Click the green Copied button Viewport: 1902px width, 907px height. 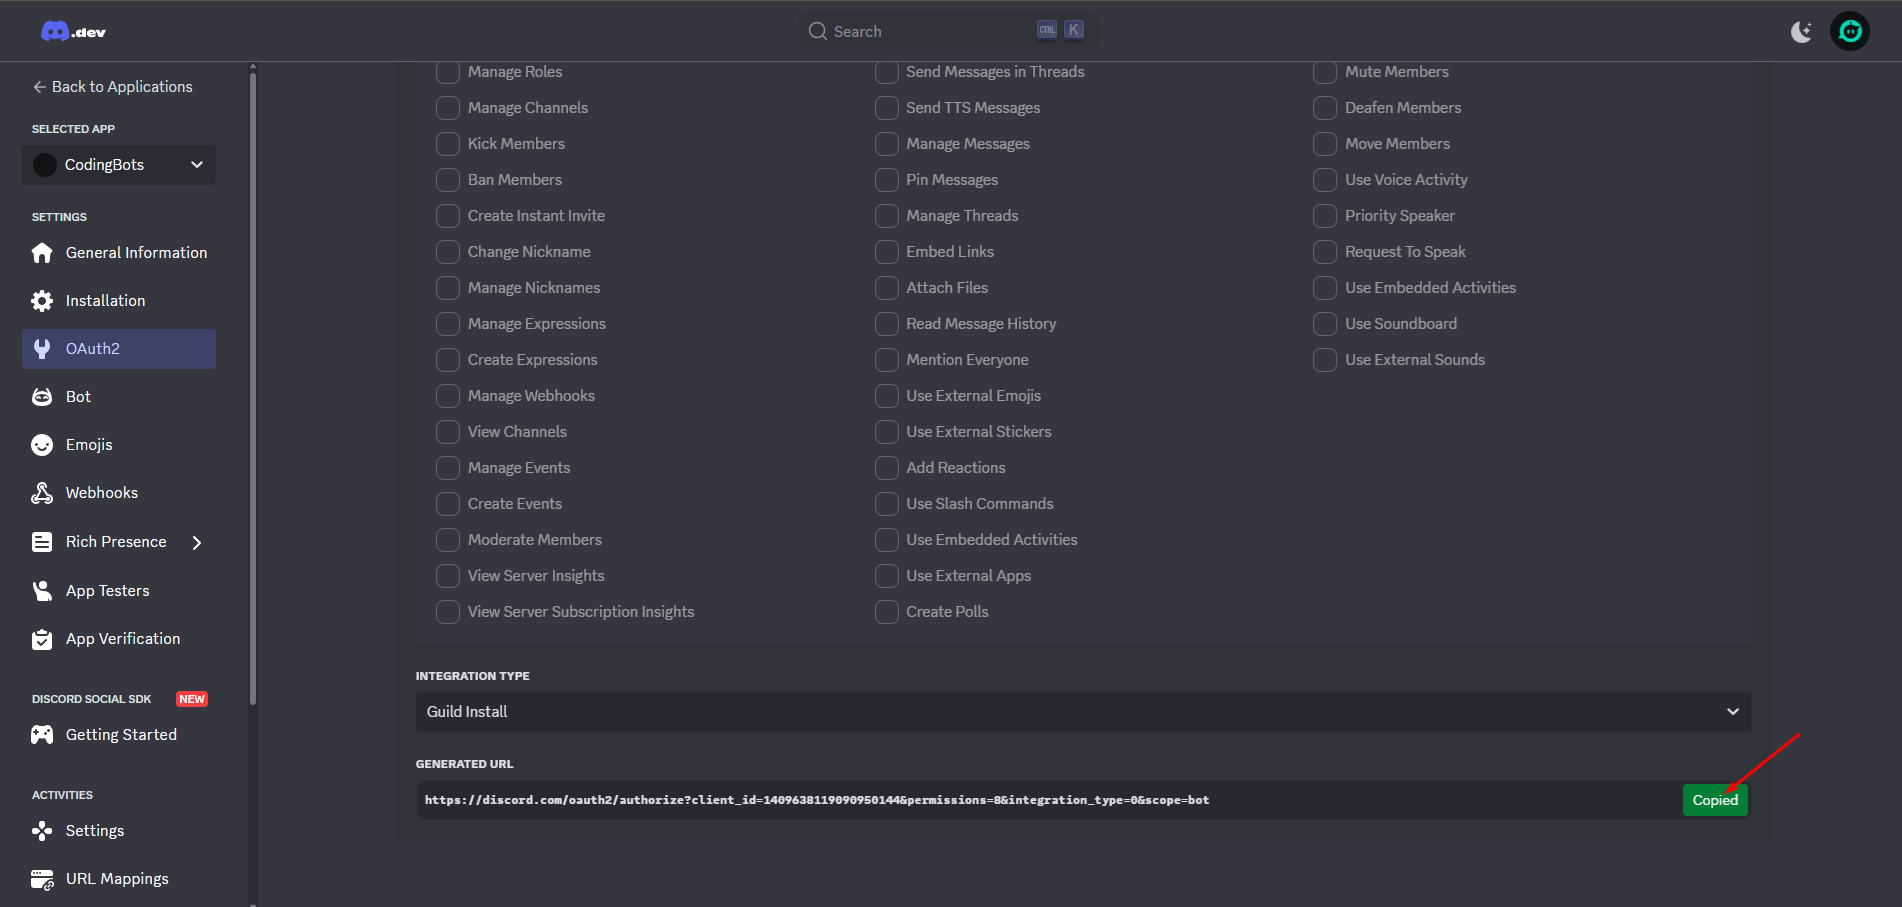(x=1715, y=800)
